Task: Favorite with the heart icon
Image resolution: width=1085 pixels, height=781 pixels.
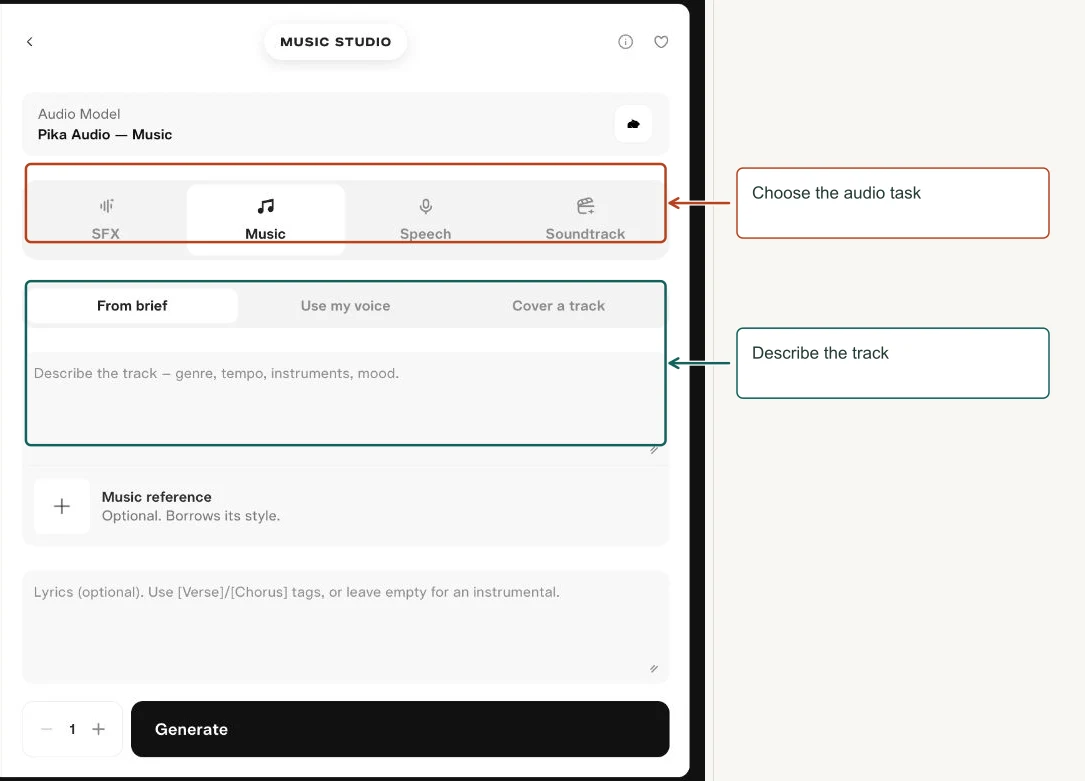Action: (x=661, y=42)
